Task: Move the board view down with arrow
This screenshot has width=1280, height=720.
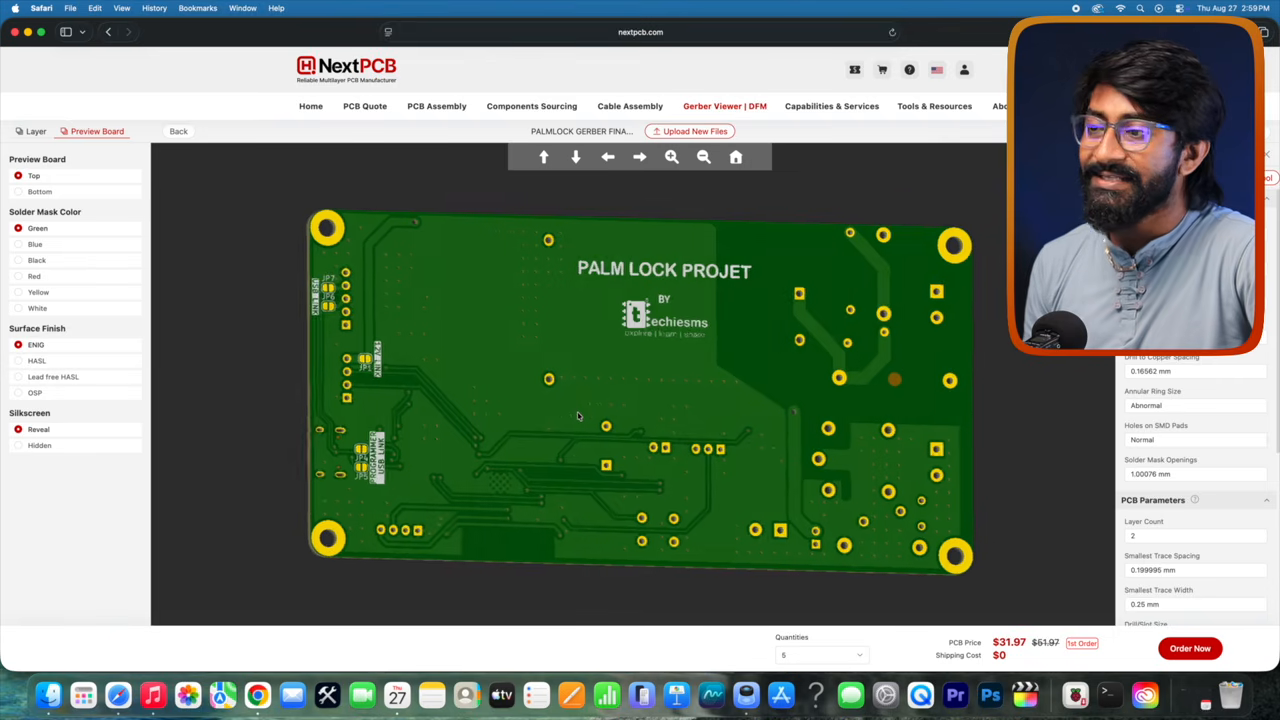Action: 576,157
